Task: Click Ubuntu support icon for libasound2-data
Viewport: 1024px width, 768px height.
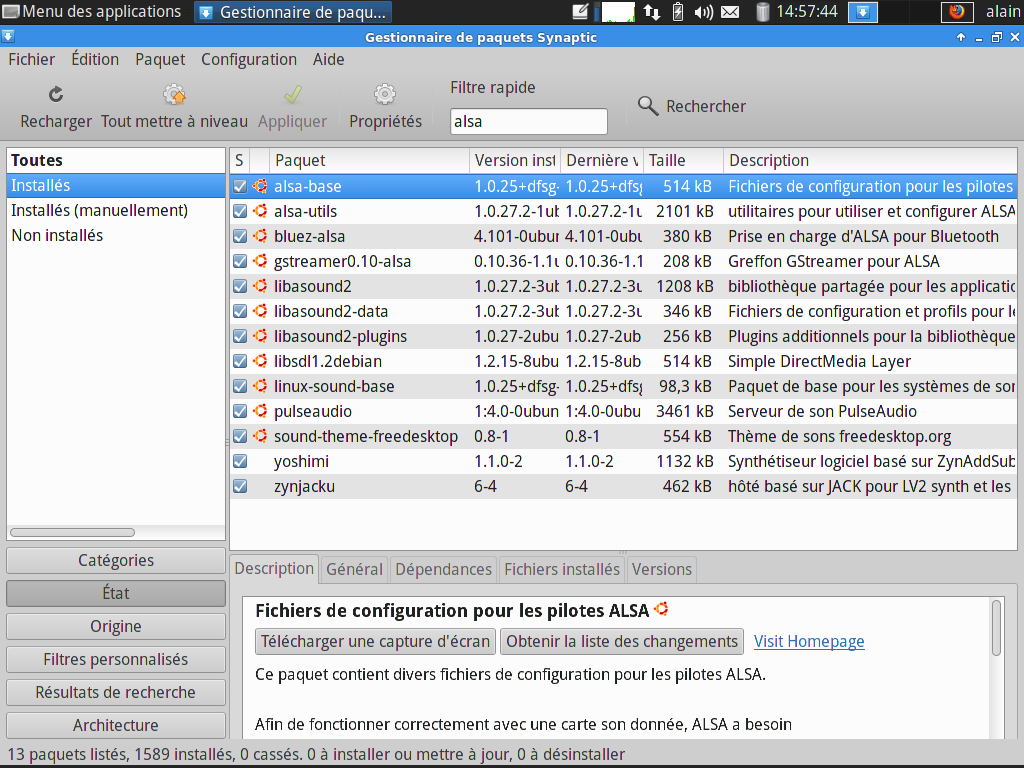Action: pos(260,311)
